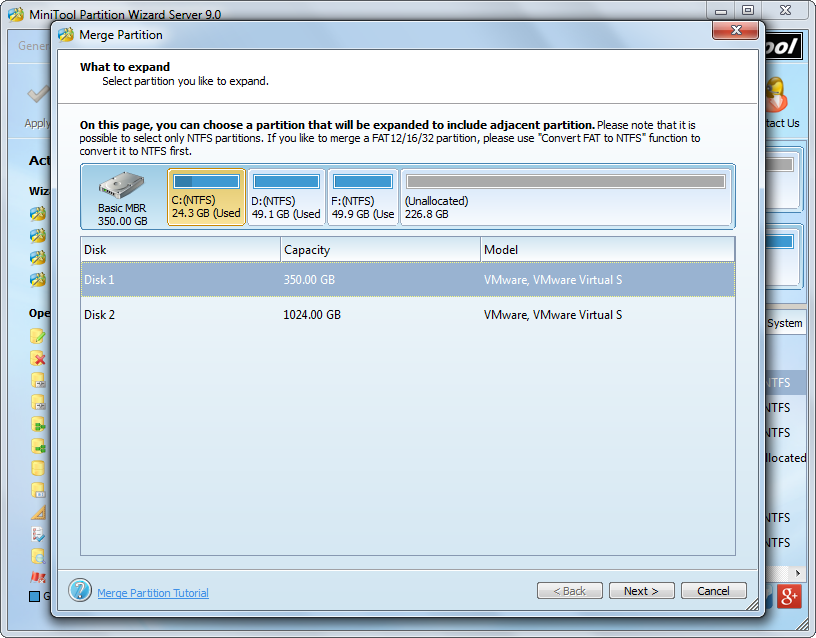Click the Capacity column header

380,249
